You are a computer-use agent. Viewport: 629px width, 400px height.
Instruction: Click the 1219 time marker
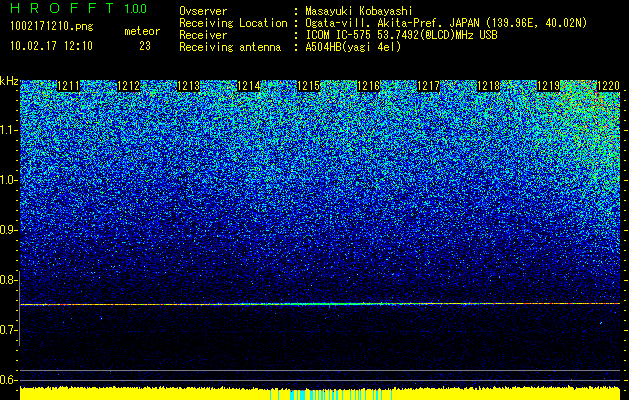[548, 85]
